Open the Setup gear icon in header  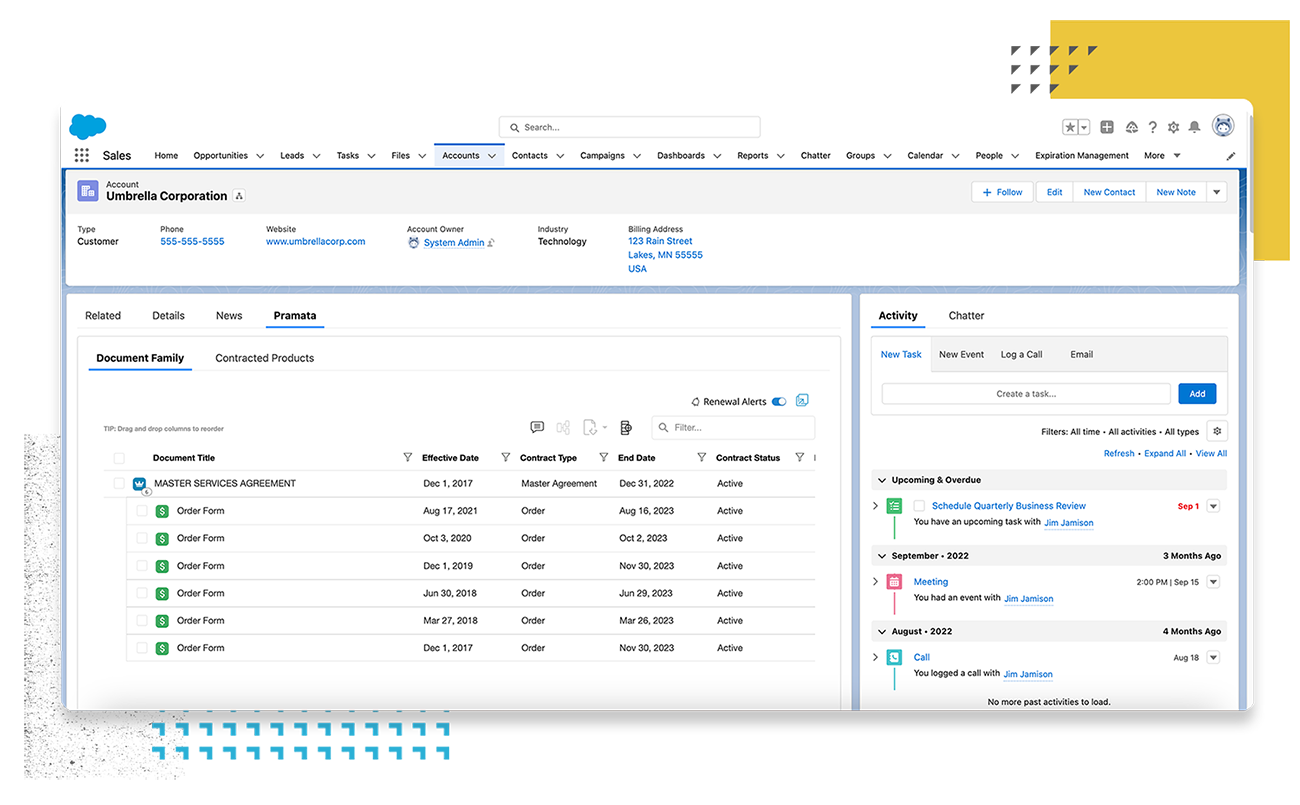(1173, 127)
